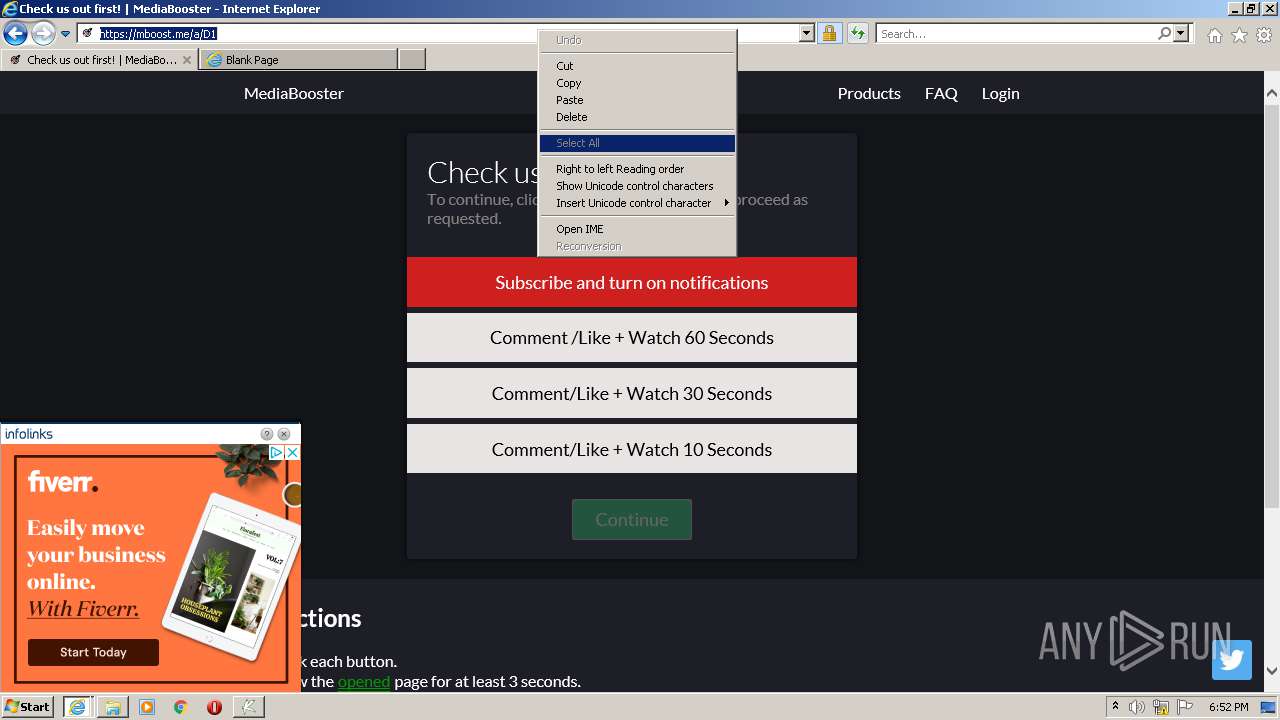This screenshot has height=720, width=1280.
Task: Follow the green 'opened' link
Action: click(364, 682)
